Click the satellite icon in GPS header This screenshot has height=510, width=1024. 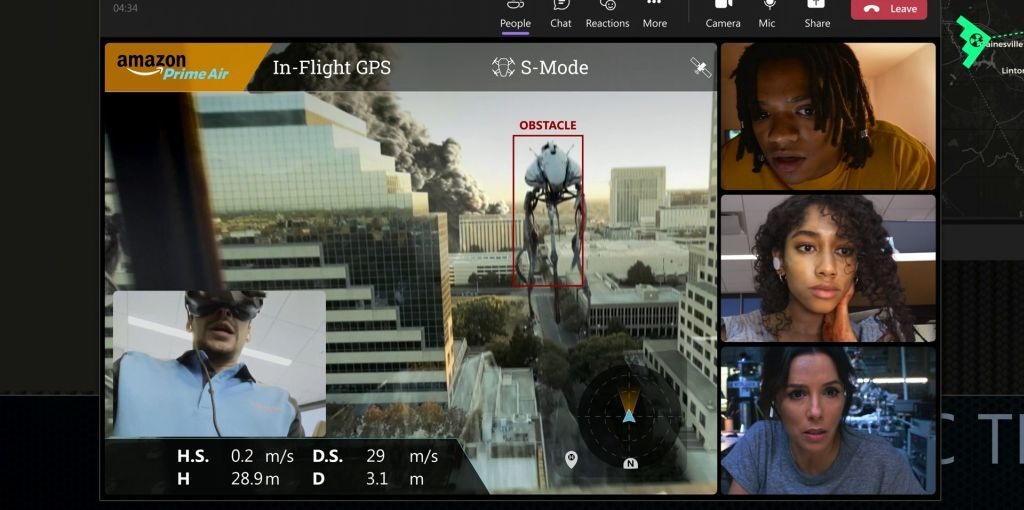(x=701, y=67)
